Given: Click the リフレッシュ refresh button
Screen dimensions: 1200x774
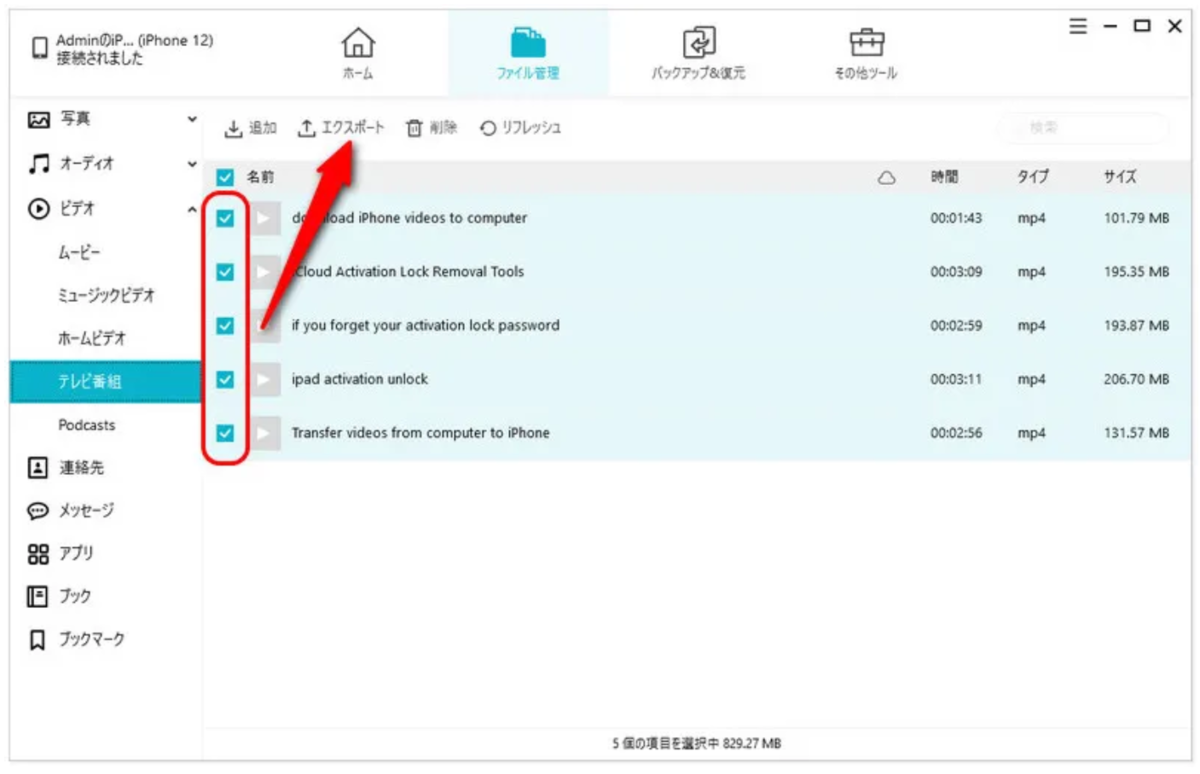Looking at the screenshot, I should pyautogui.click(x=521, y=128).
